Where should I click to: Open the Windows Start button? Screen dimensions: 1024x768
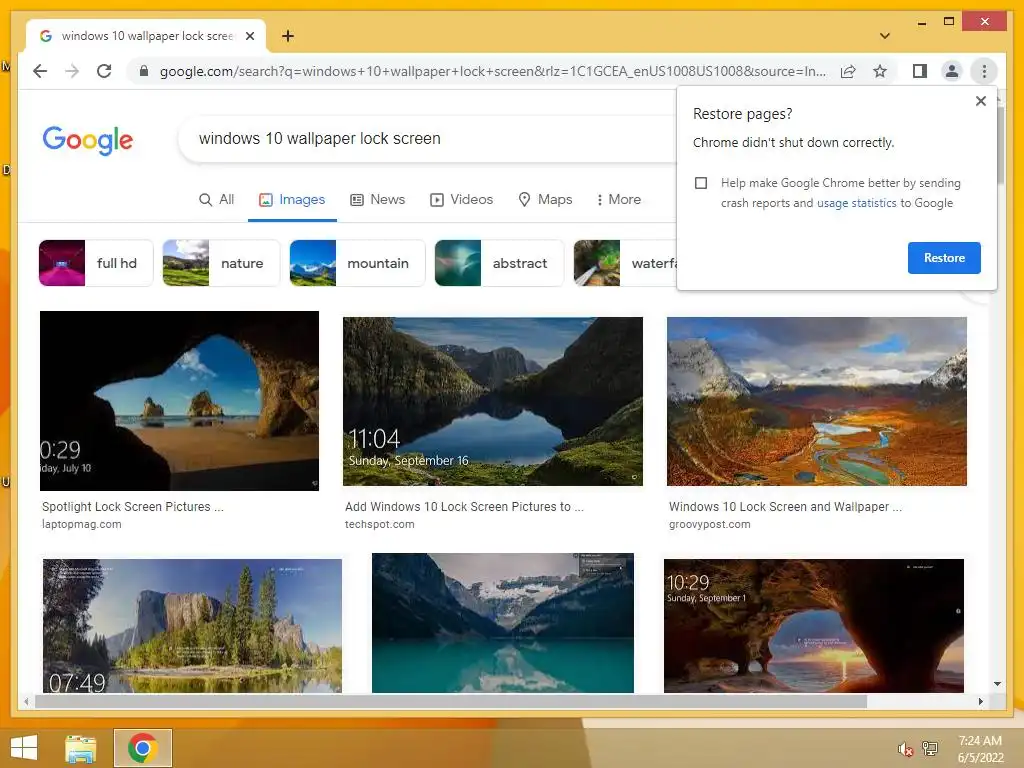coord(24,748)
